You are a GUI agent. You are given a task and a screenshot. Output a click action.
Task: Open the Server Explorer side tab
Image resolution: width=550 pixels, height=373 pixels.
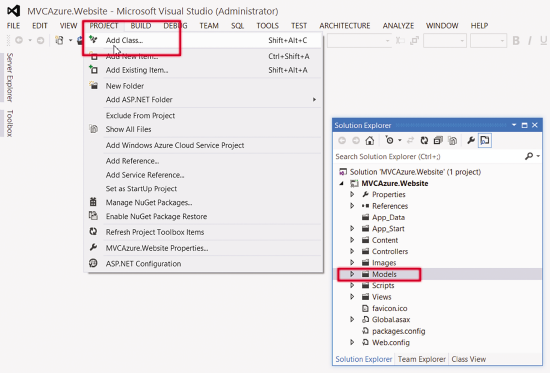coord(9,77)
